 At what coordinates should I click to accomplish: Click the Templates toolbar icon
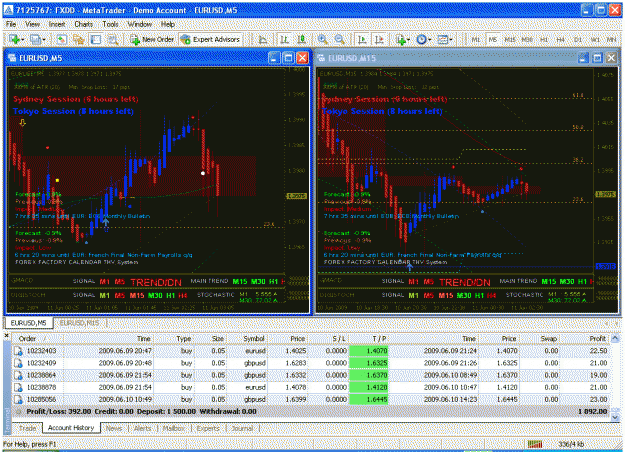click(x=442, y=39)
